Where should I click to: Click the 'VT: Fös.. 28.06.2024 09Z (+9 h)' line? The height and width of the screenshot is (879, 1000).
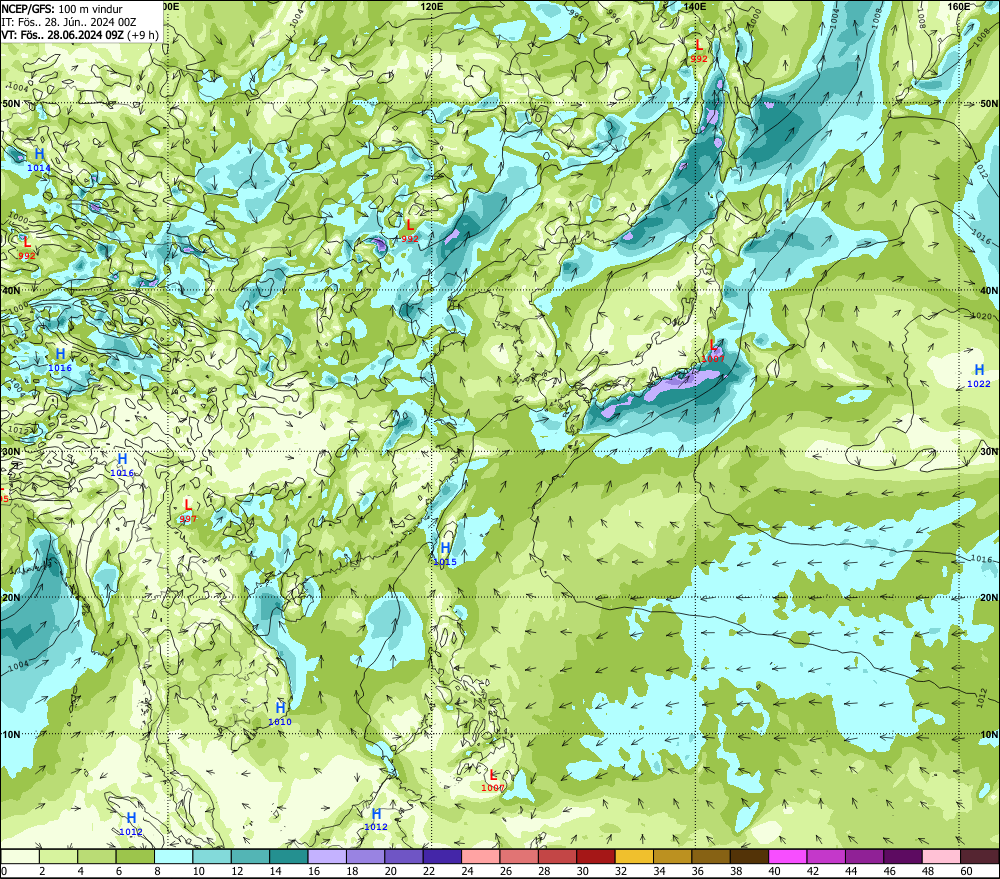coord(80,35)
